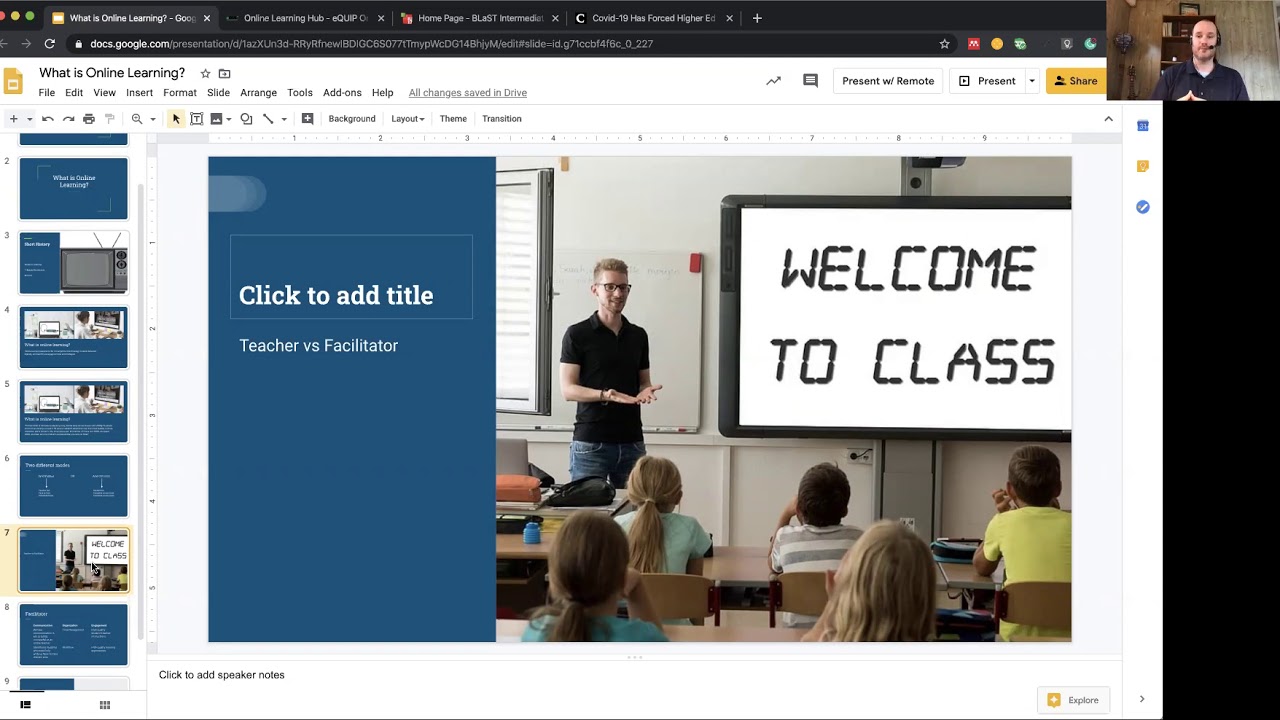Viewport: 1280px width, 720px height.
Task: Open the Add-ons menu
Action: [x=342, y=93]
